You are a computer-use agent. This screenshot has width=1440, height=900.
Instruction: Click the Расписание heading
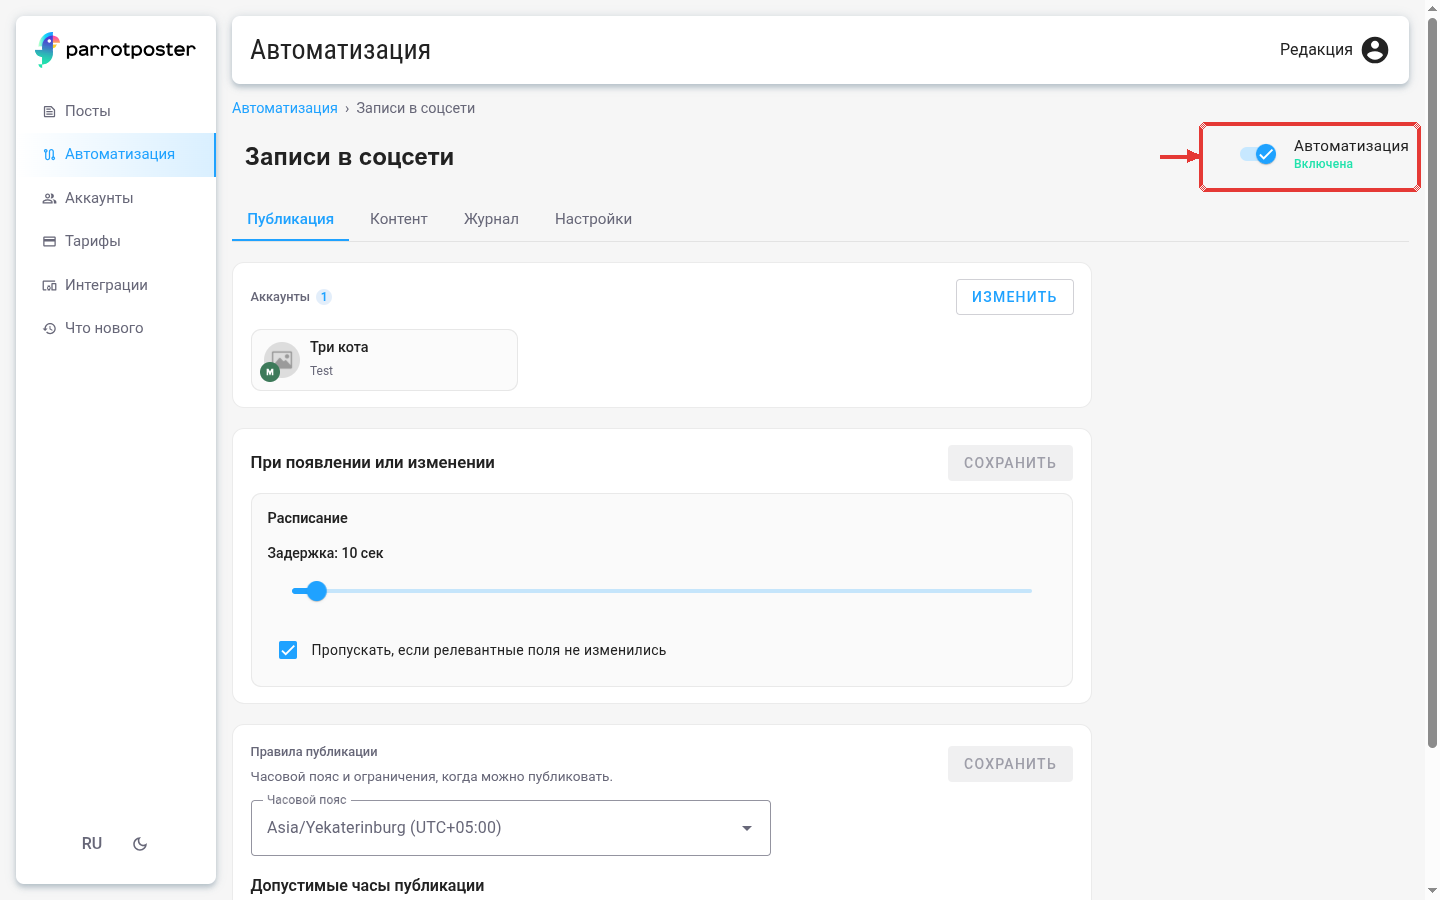point(307,518)
